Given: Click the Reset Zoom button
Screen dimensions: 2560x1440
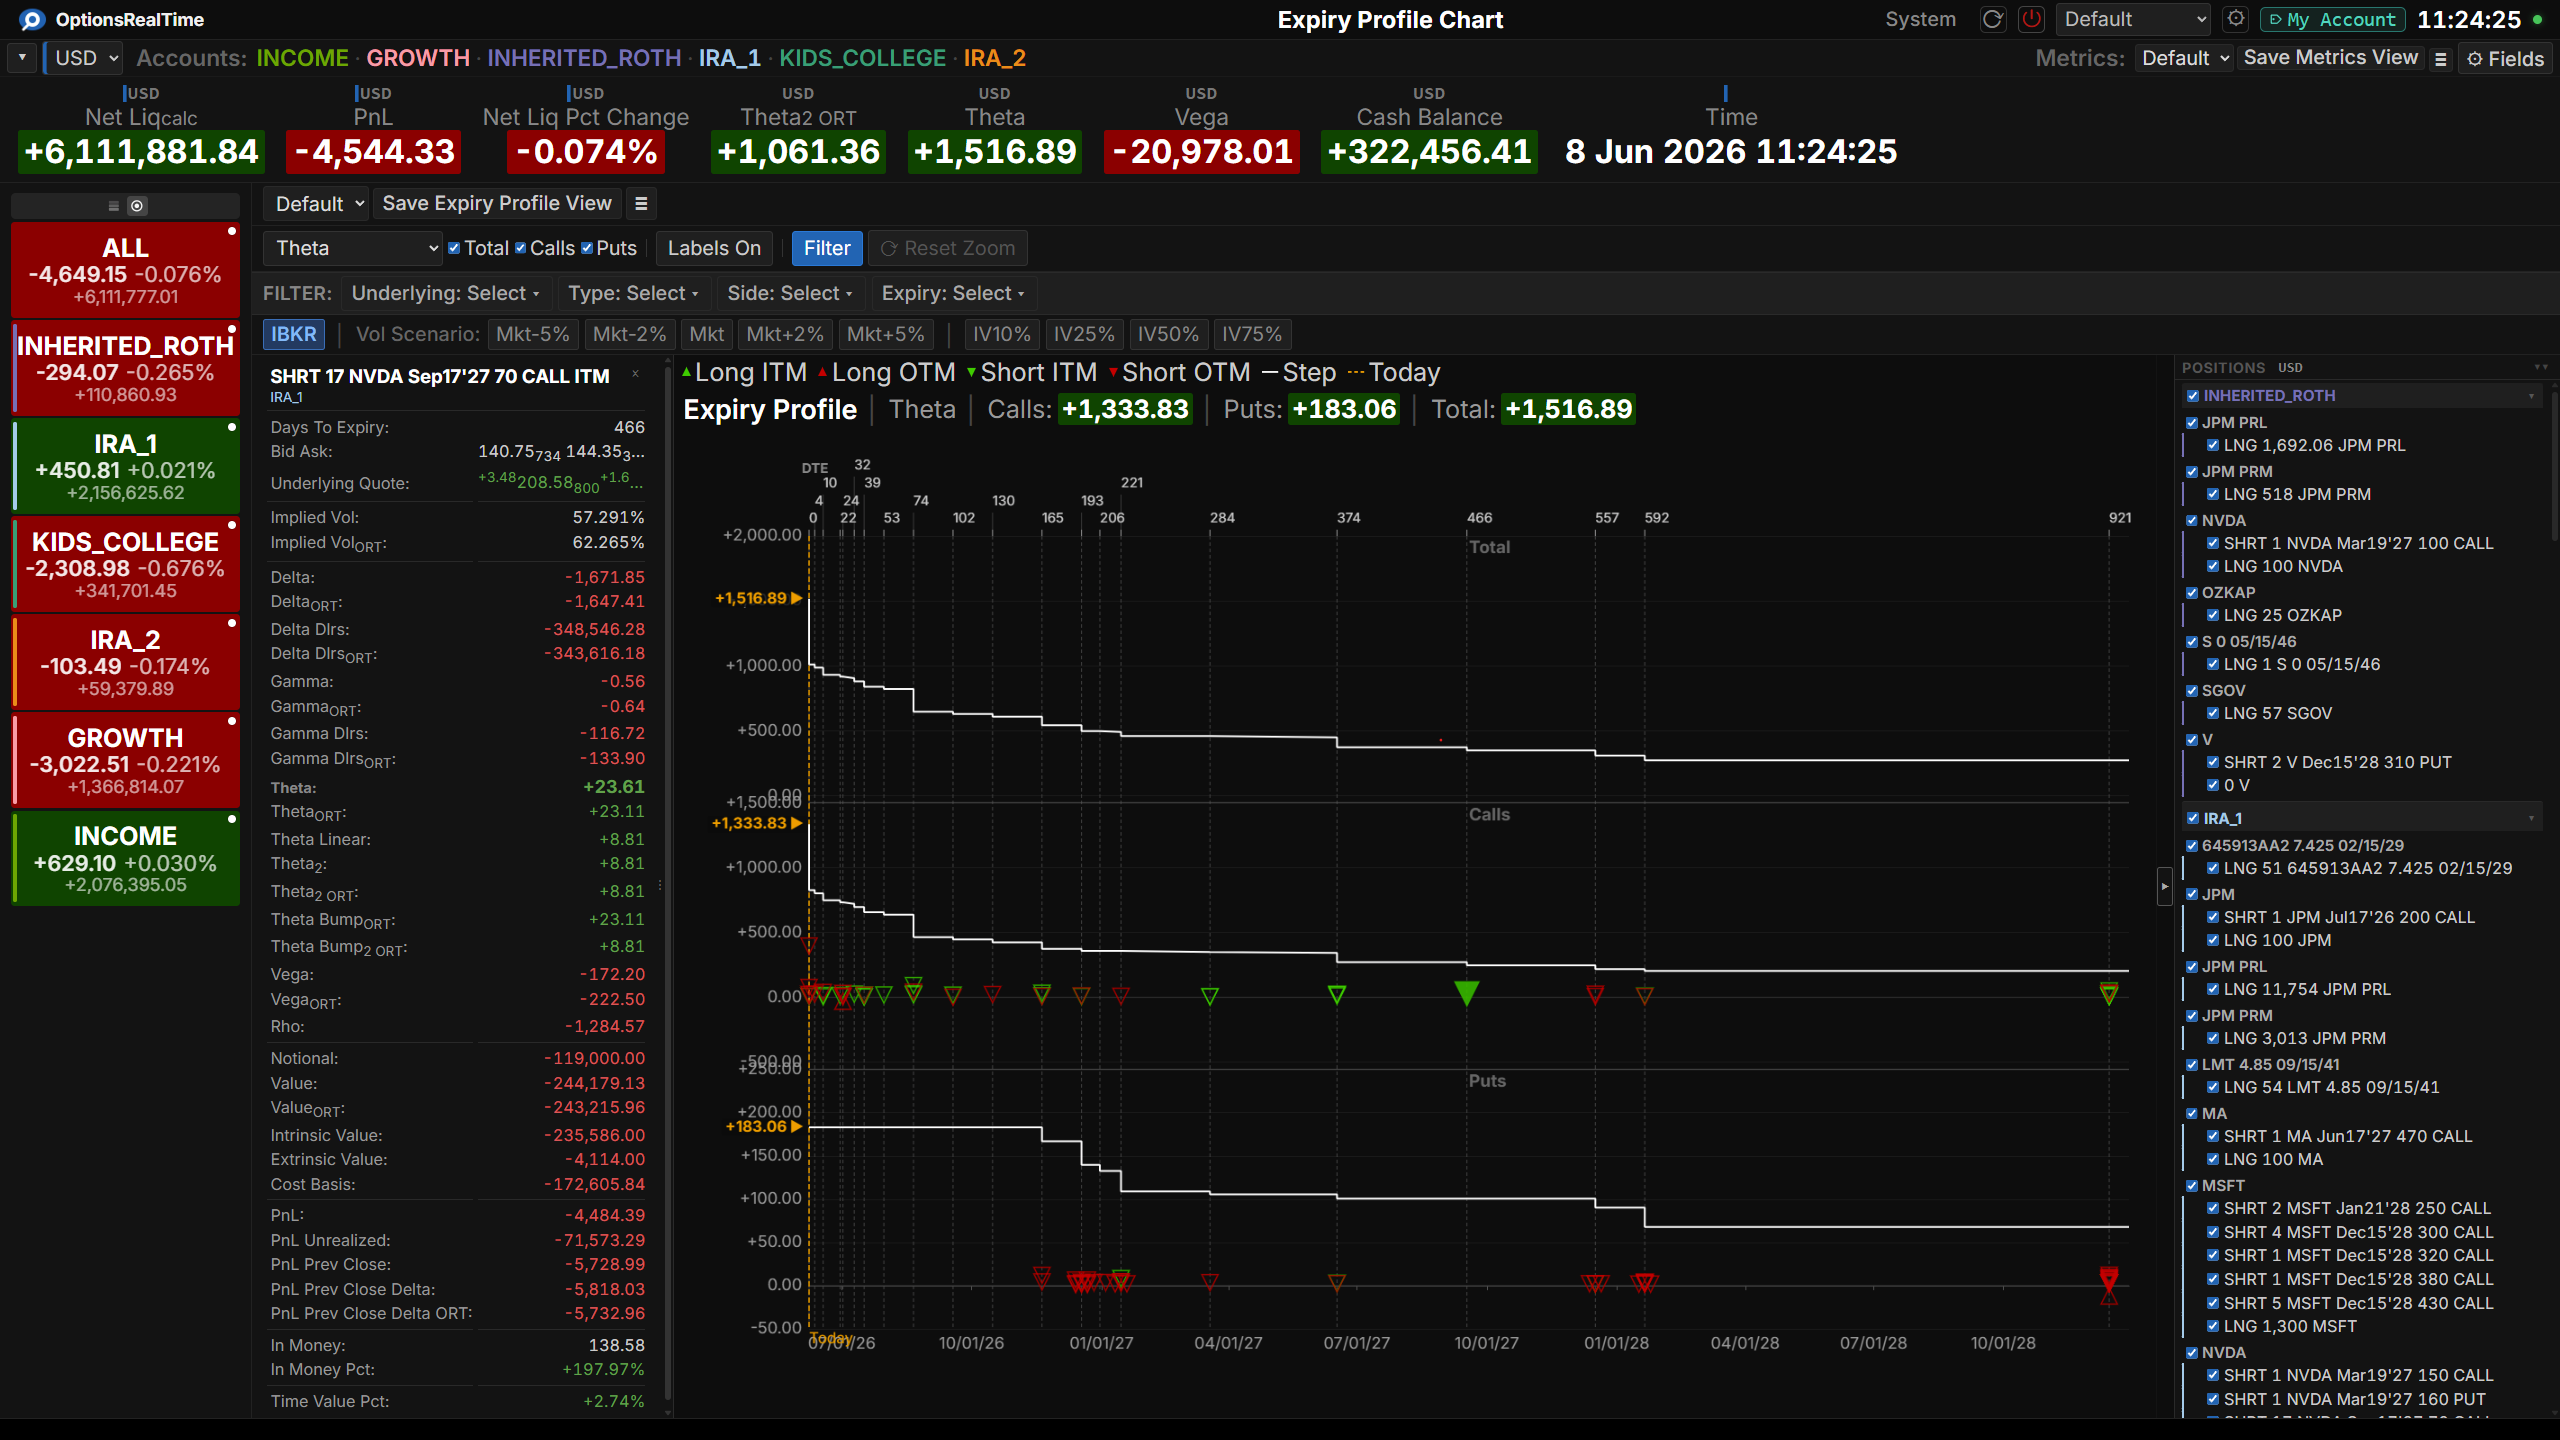Looking at the screenshot, I should pyautogui.click(x=947, y=248).
